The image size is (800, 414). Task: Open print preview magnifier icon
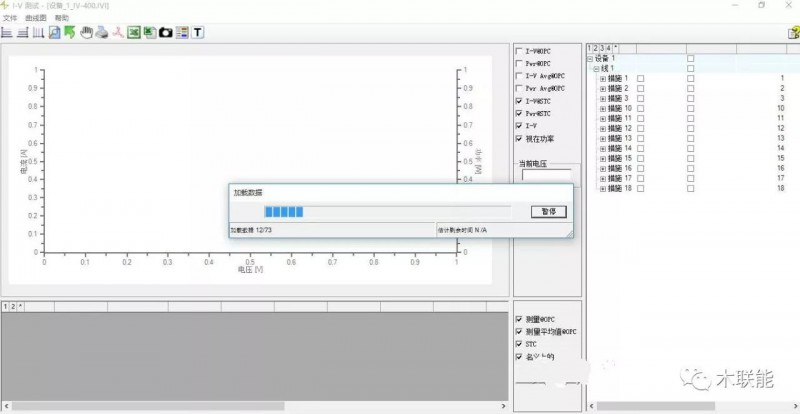coord(54,33)
